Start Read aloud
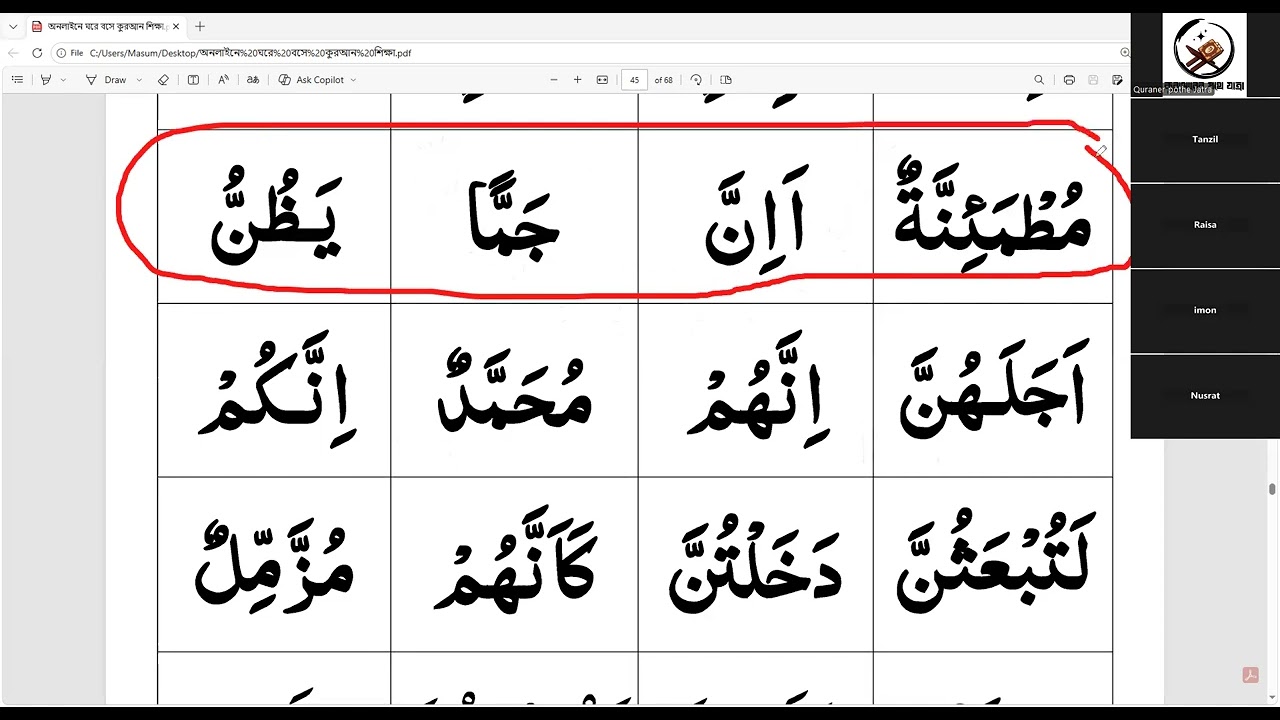 point(223,80)
